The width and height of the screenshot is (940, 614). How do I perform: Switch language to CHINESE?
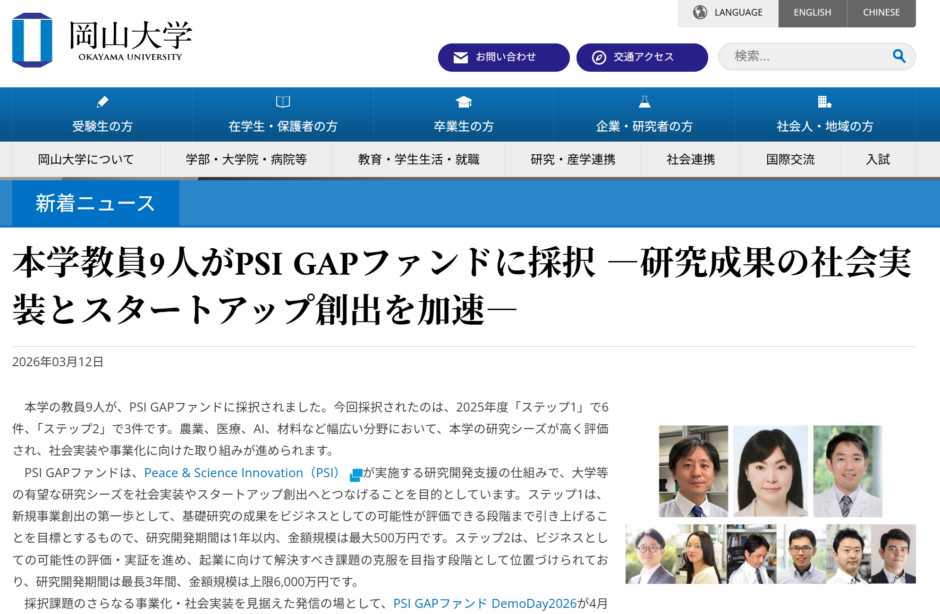(x=881, y=13)
